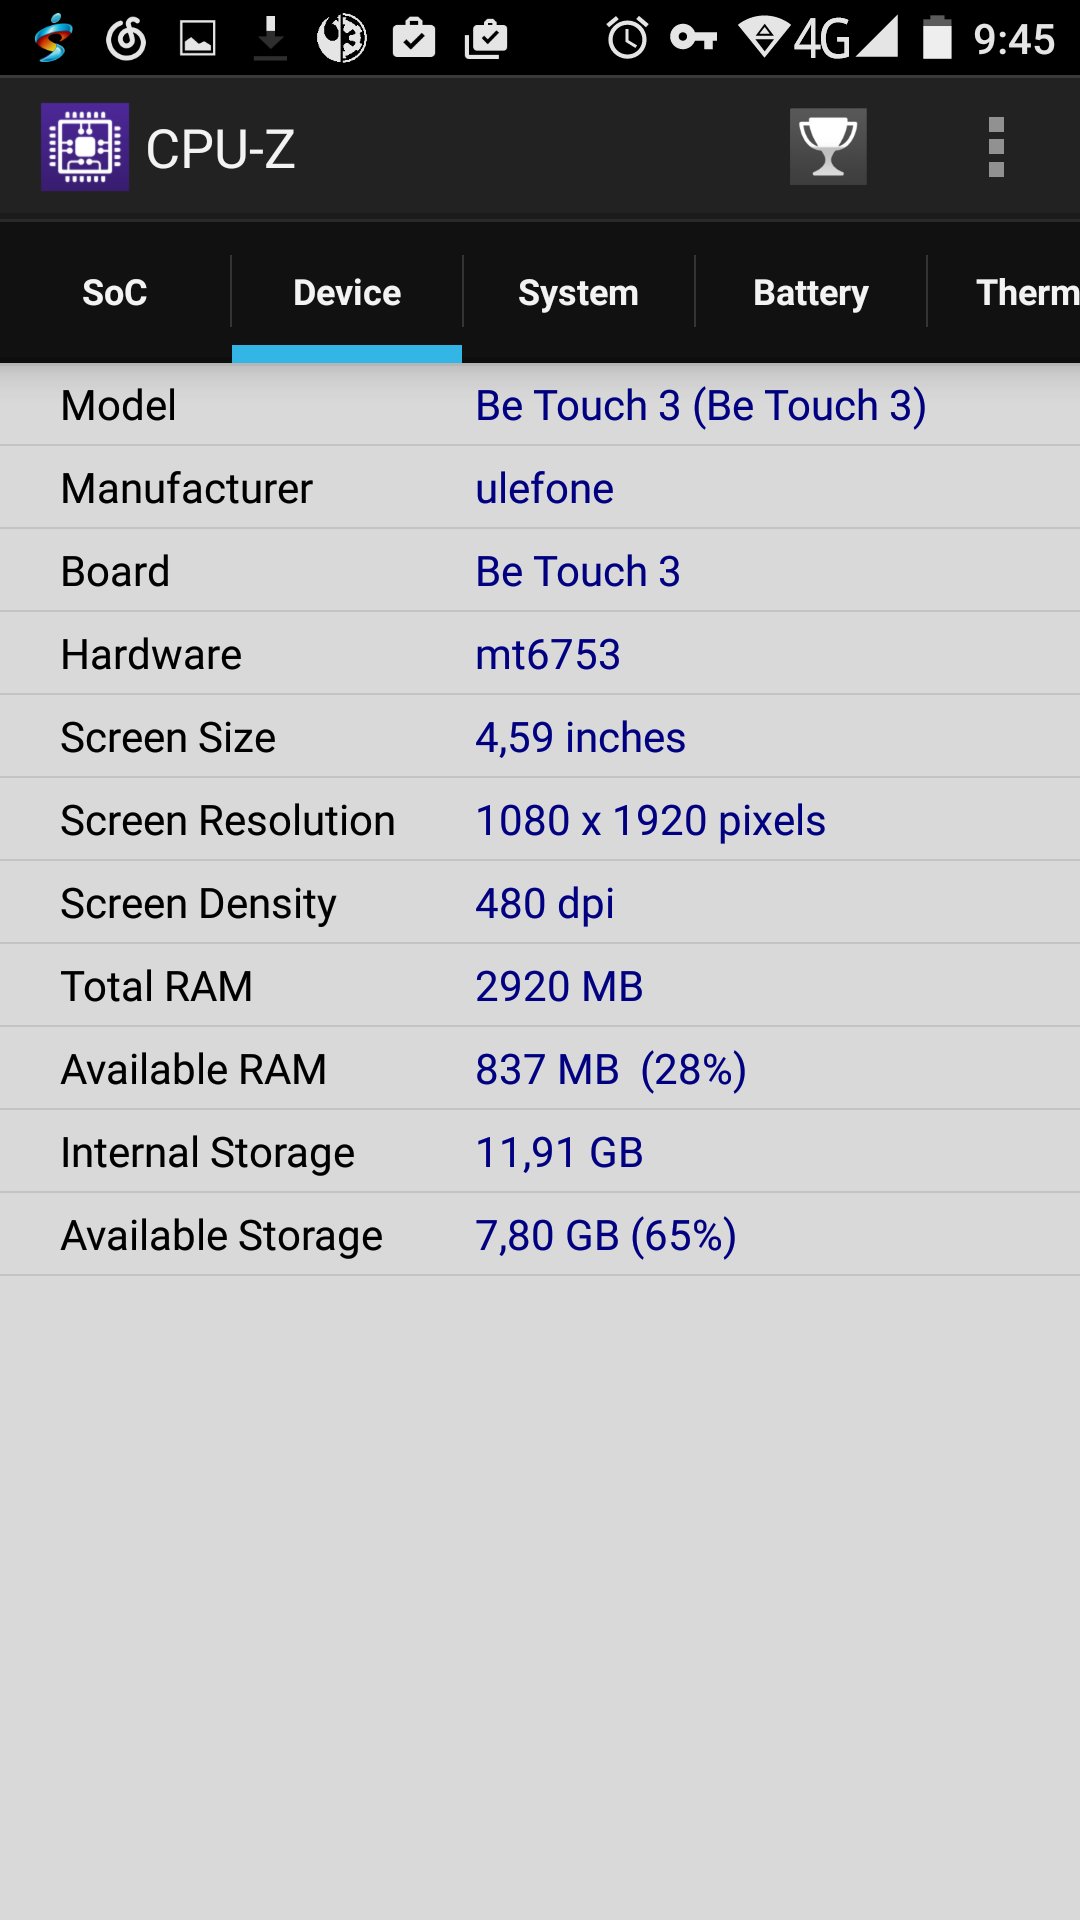Tap the VPN key status icon

693,38
